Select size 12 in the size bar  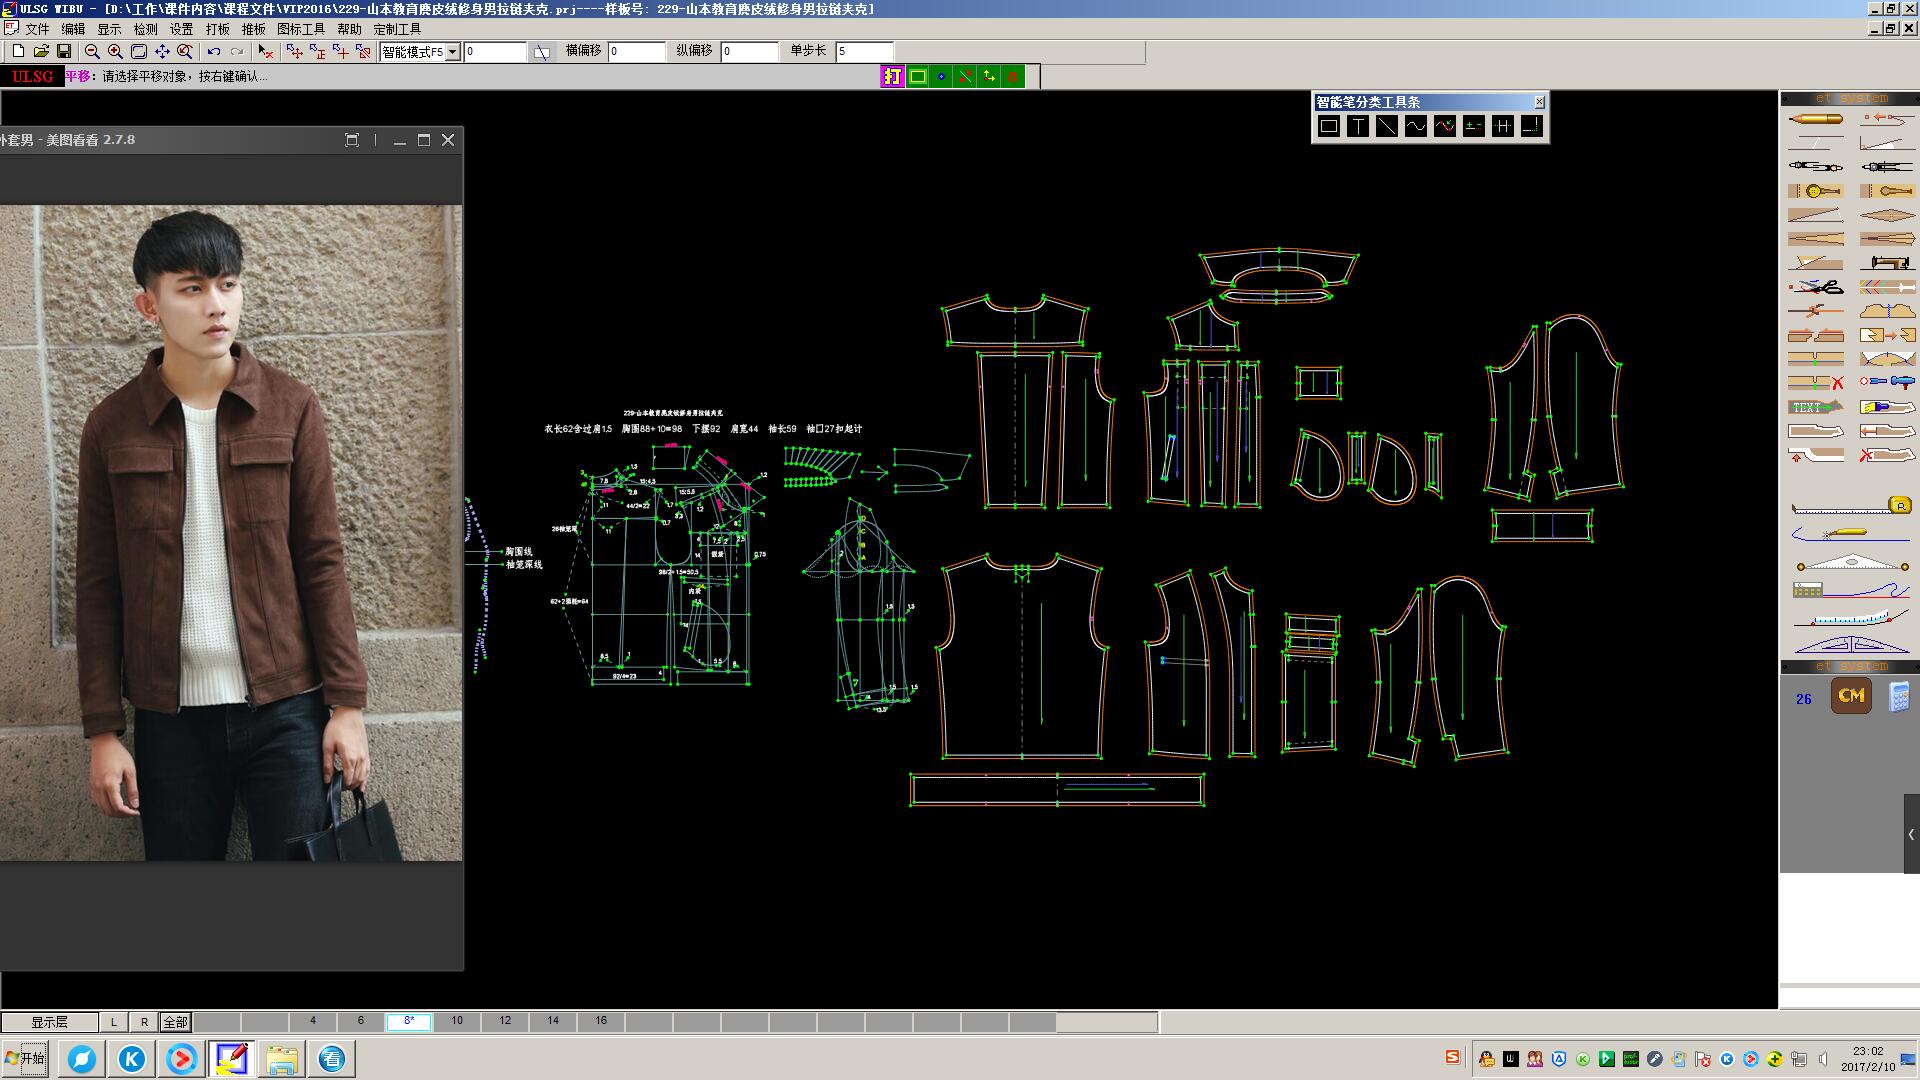click(505, 1021)
